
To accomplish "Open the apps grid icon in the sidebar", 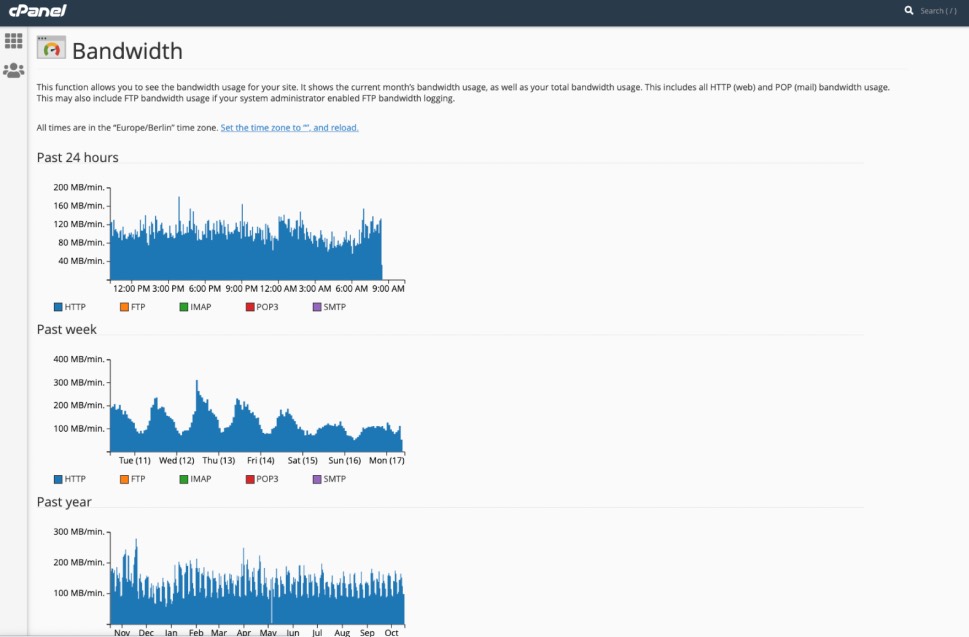I will pyautogui.click(x=13, y=40).
